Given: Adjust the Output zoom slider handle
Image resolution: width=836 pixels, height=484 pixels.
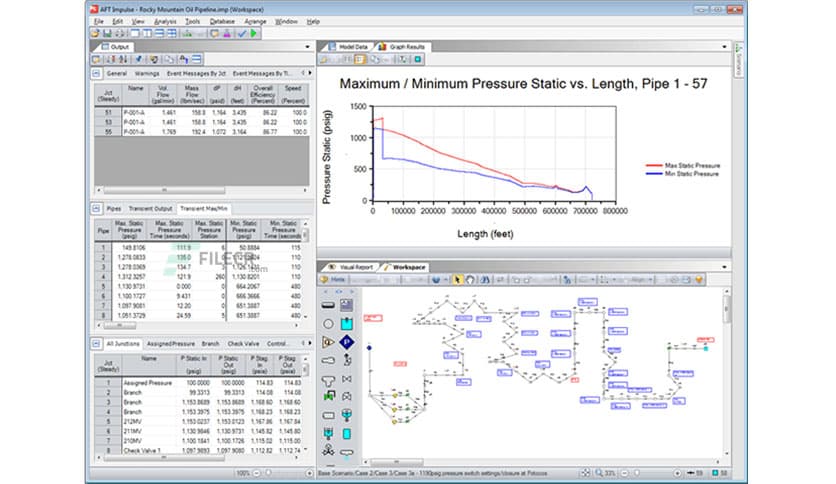Looking at the screenshot, I should (x=269, y=473).
